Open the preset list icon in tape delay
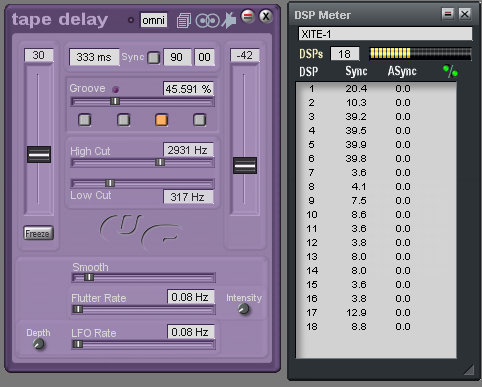 tap(184, 21)
